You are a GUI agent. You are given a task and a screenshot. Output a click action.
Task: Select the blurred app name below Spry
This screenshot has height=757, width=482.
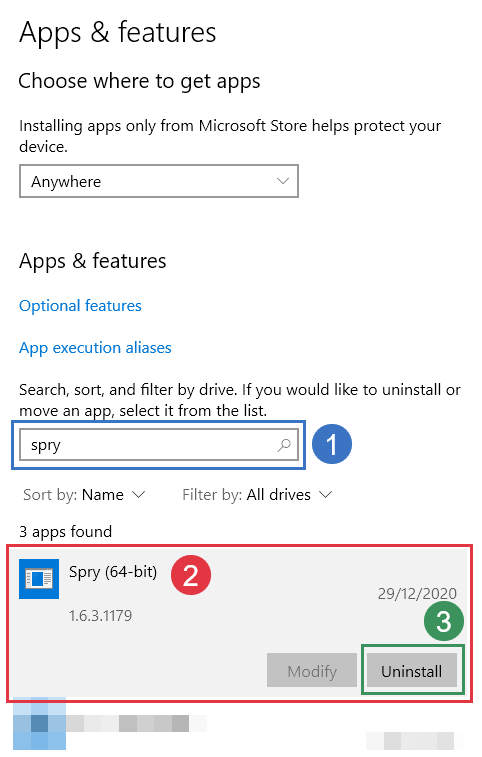(137, 723)
